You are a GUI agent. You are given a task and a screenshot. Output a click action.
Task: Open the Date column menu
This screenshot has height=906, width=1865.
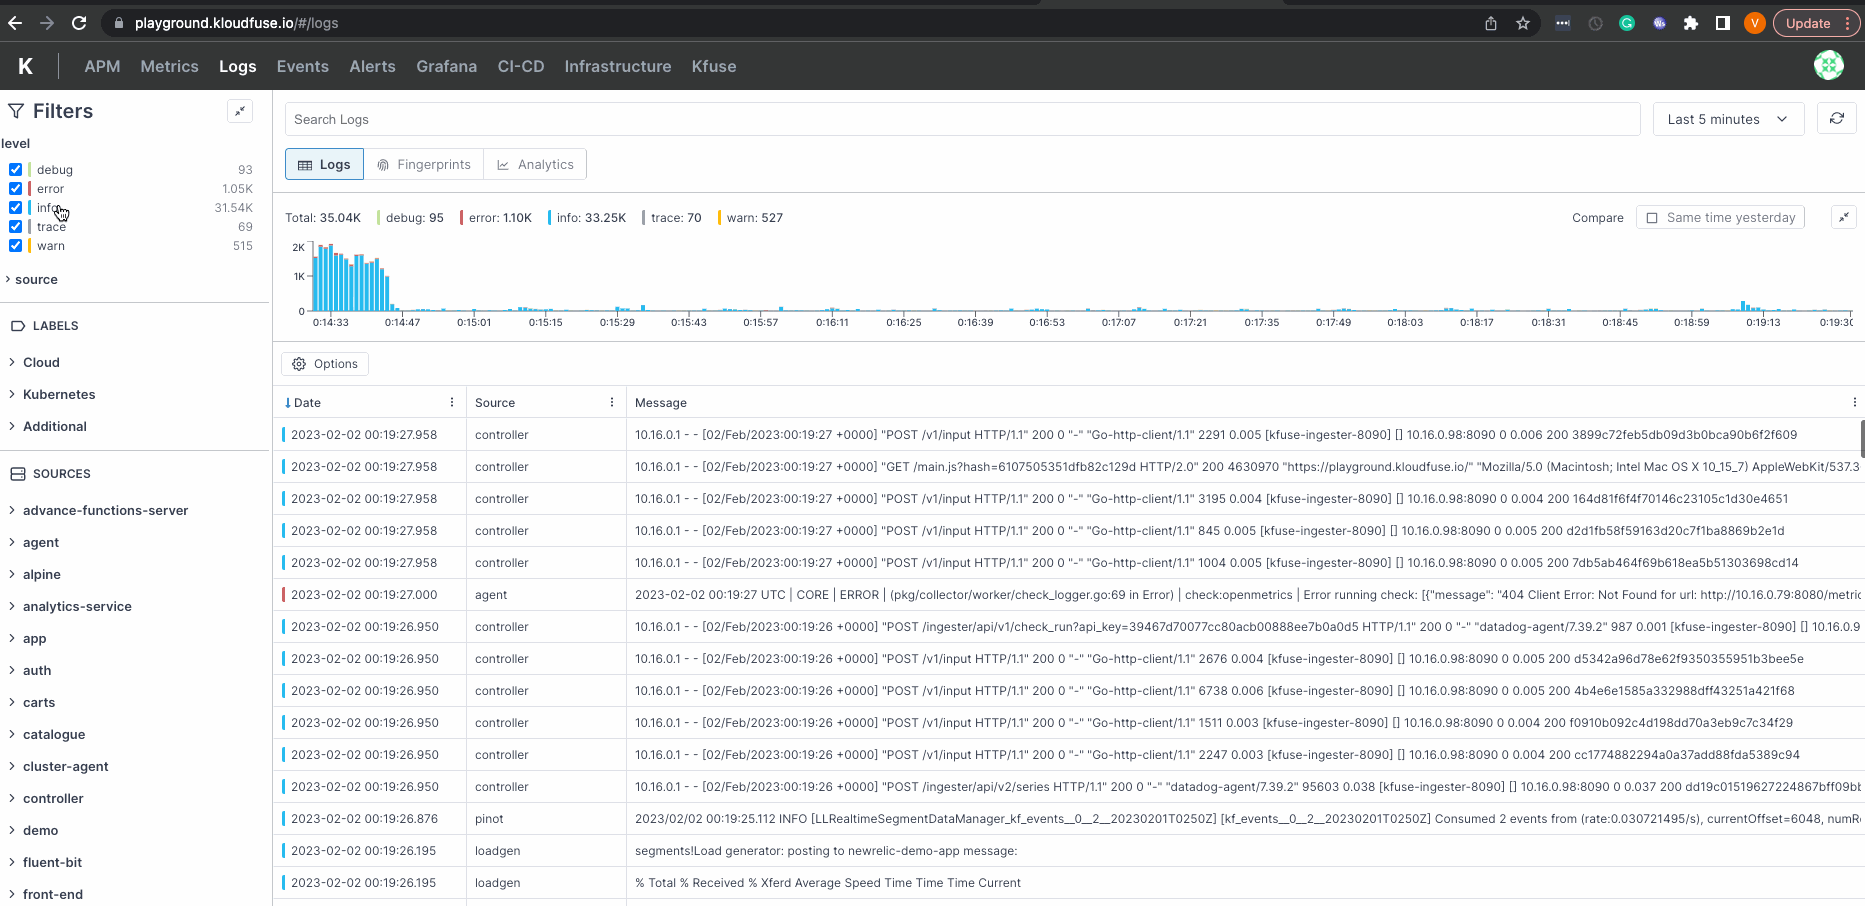(452, 402)
